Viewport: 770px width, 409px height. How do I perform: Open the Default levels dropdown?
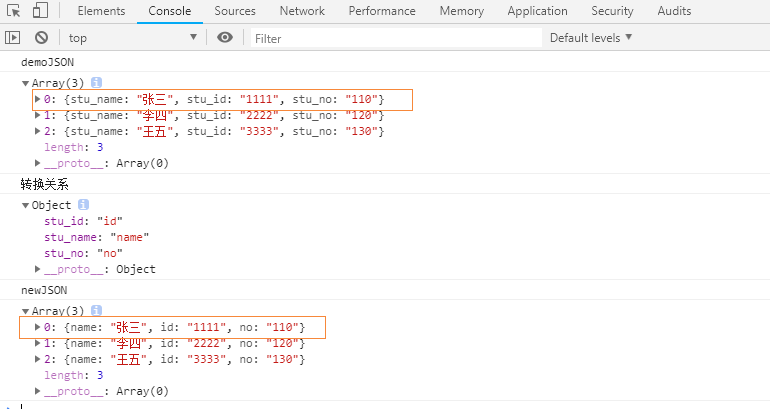(591, 38)
